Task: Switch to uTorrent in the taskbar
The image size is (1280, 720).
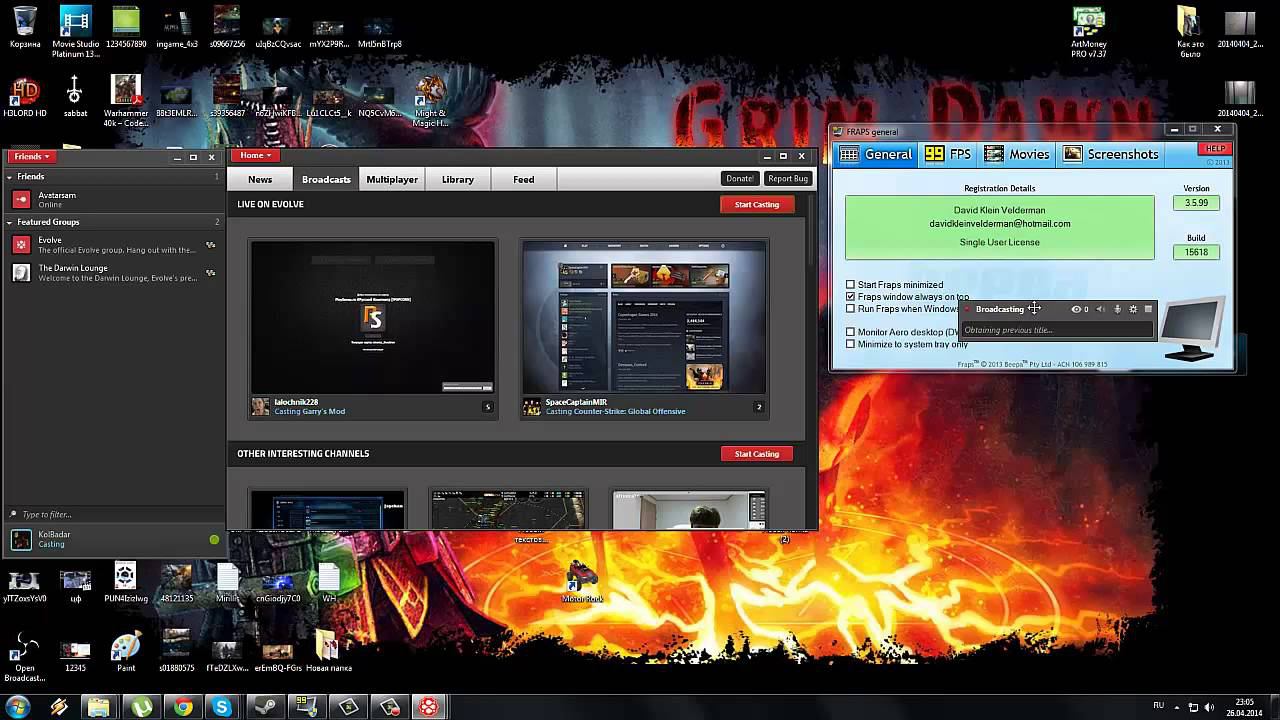Action: click(142, 707)
